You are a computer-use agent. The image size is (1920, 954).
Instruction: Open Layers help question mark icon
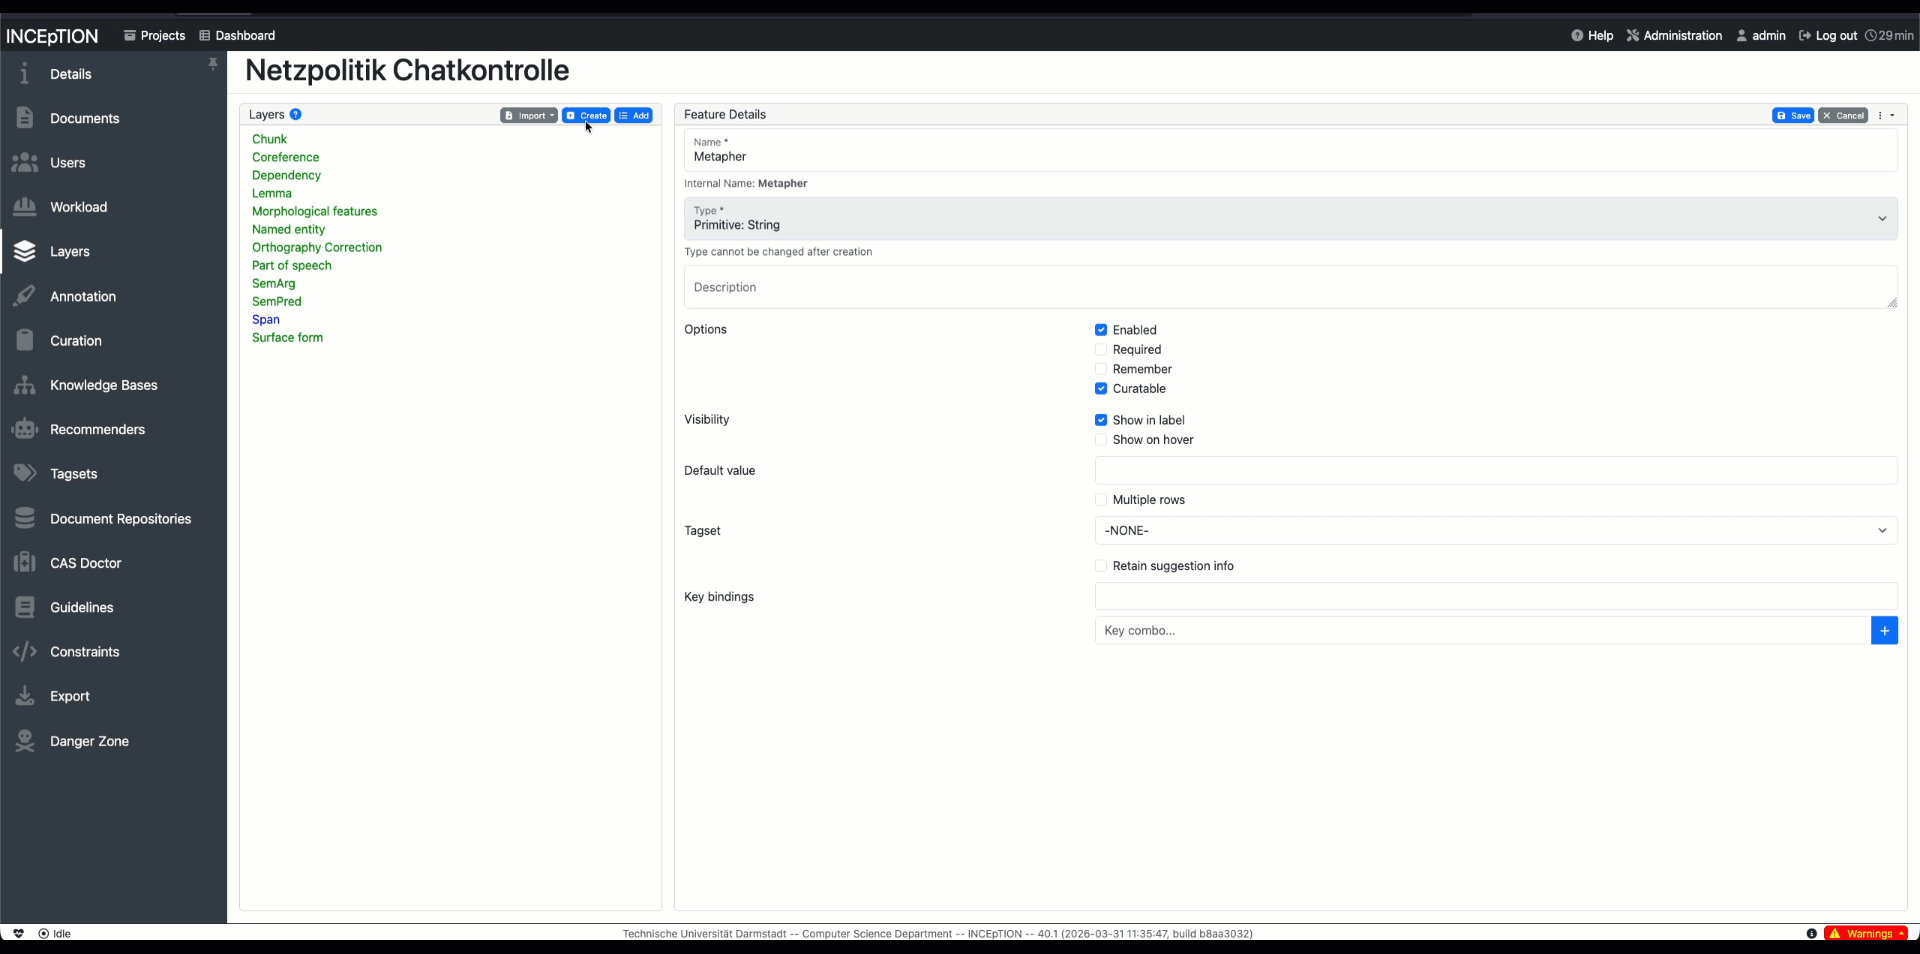pos(296,114)
